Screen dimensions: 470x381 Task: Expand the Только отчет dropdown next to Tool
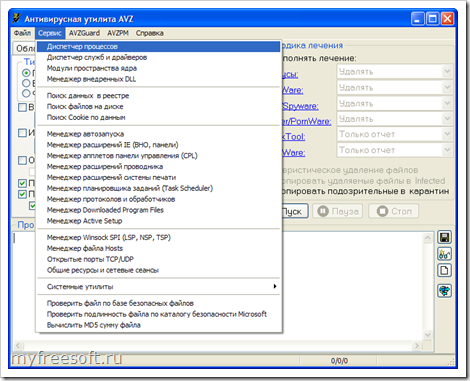(447, 134)
